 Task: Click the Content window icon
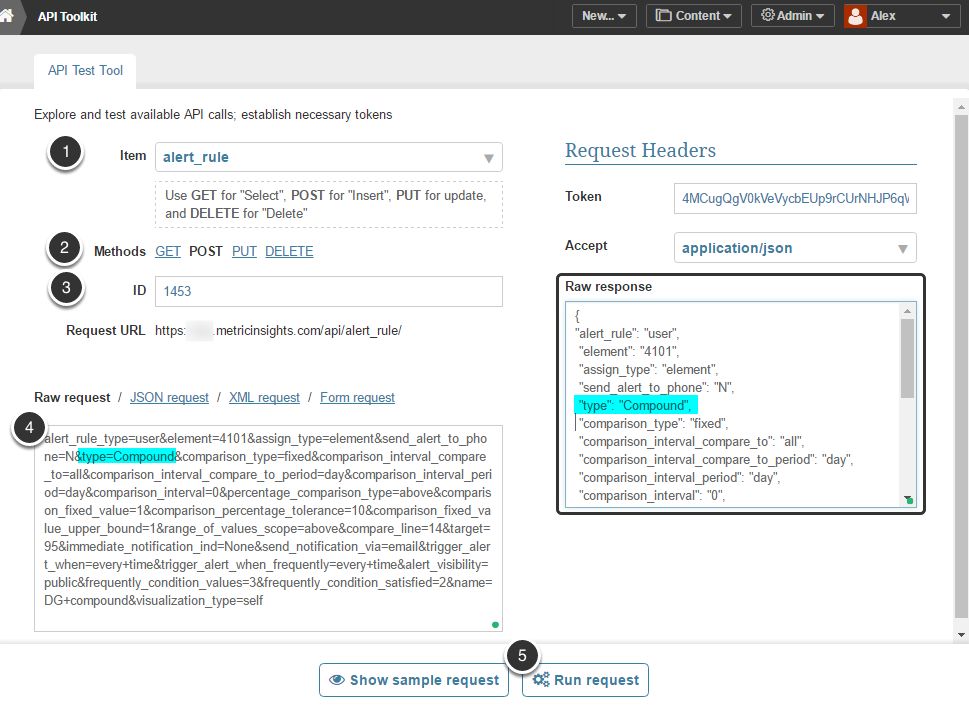(664, 16)
